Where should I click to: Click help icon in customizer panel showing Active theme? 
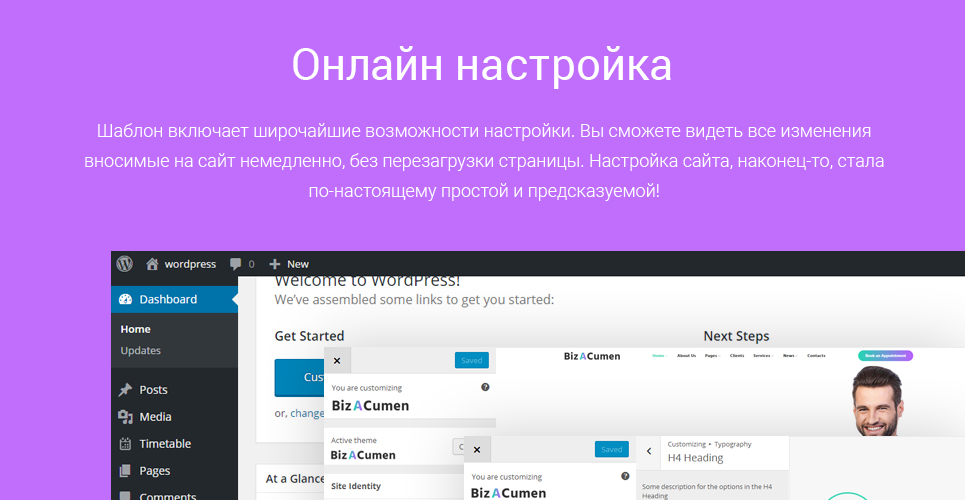point(485,387)
